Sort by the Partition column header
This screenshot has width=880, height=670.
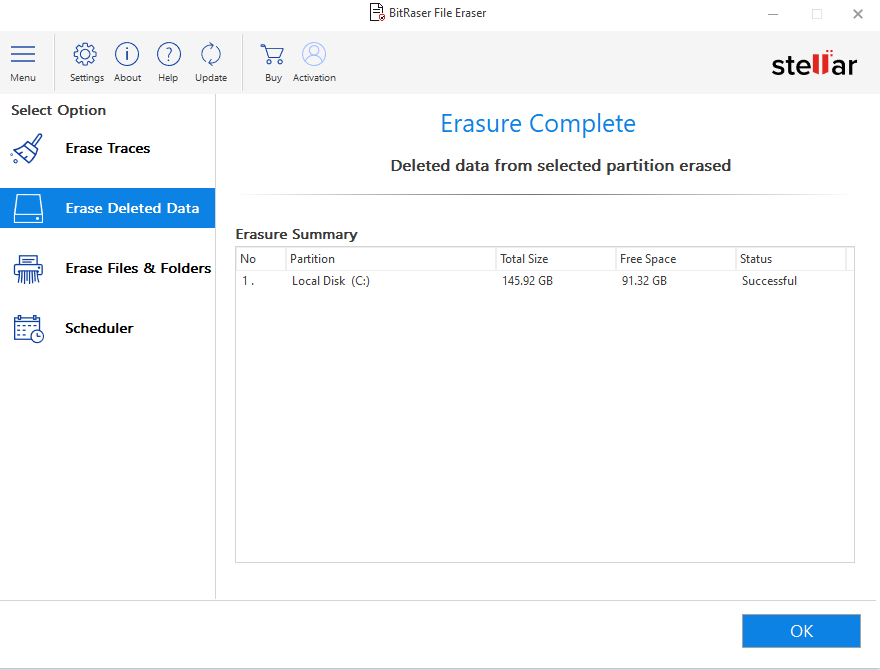click(391, 259)
